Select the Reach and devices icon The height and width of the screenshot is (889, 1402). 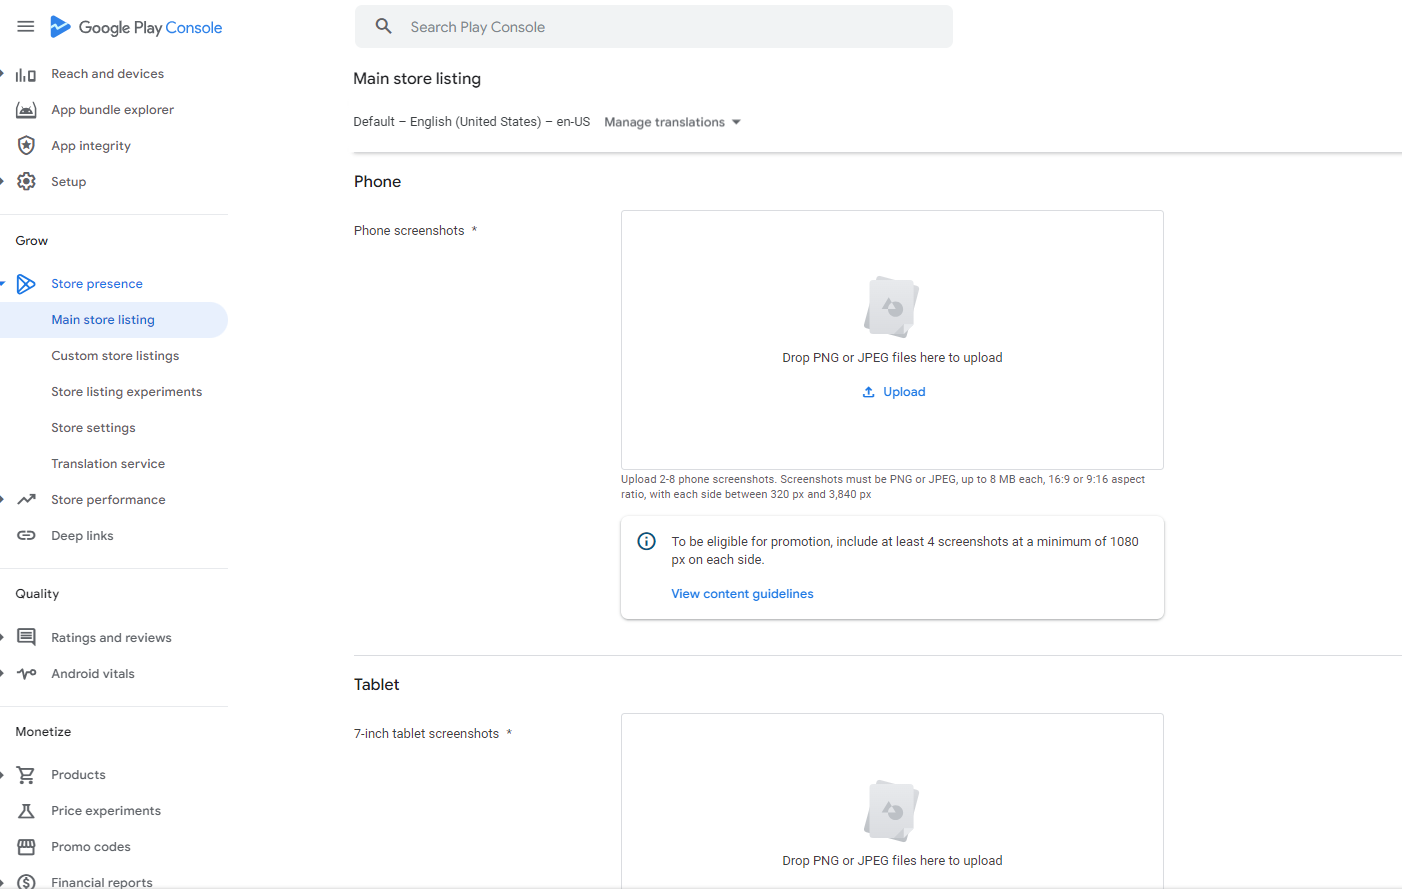coord(24,73)
